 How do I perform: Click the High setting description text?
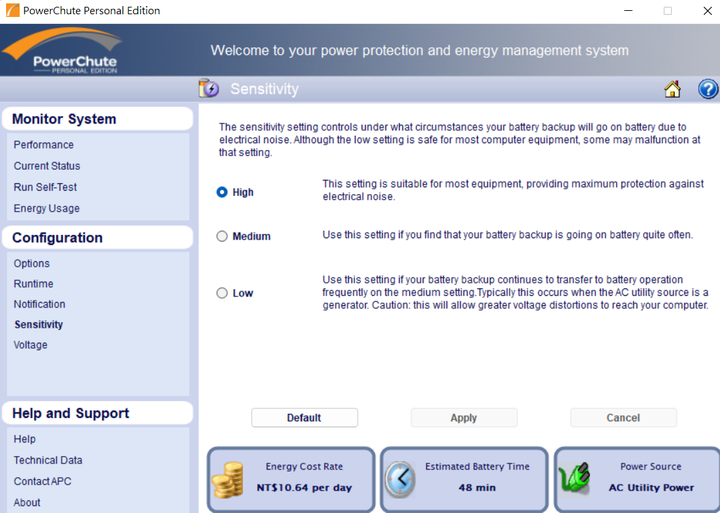click(513, 190)
